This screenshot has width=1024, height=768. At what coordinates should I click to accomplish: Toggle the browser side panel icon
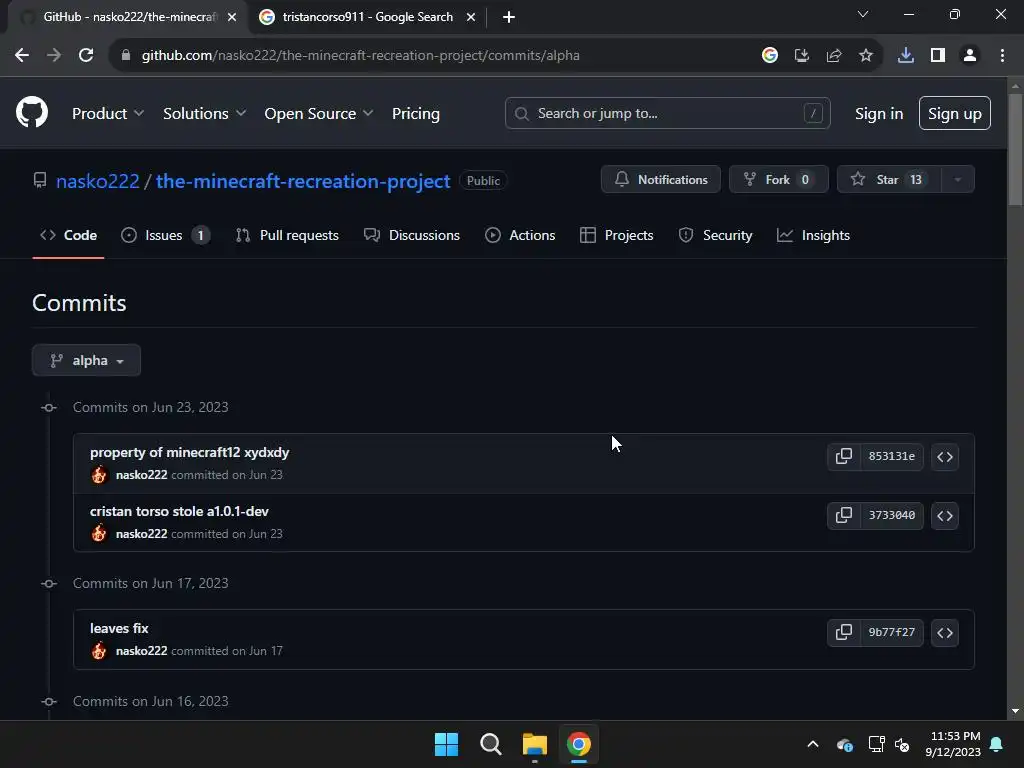938,56
